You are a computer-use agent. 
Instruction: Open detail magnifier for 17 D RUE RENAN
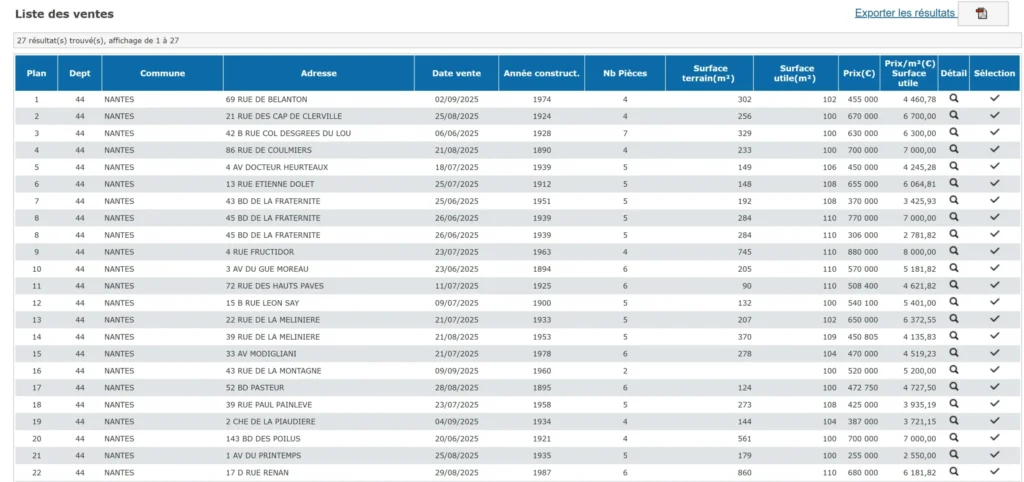pos(954,472)
